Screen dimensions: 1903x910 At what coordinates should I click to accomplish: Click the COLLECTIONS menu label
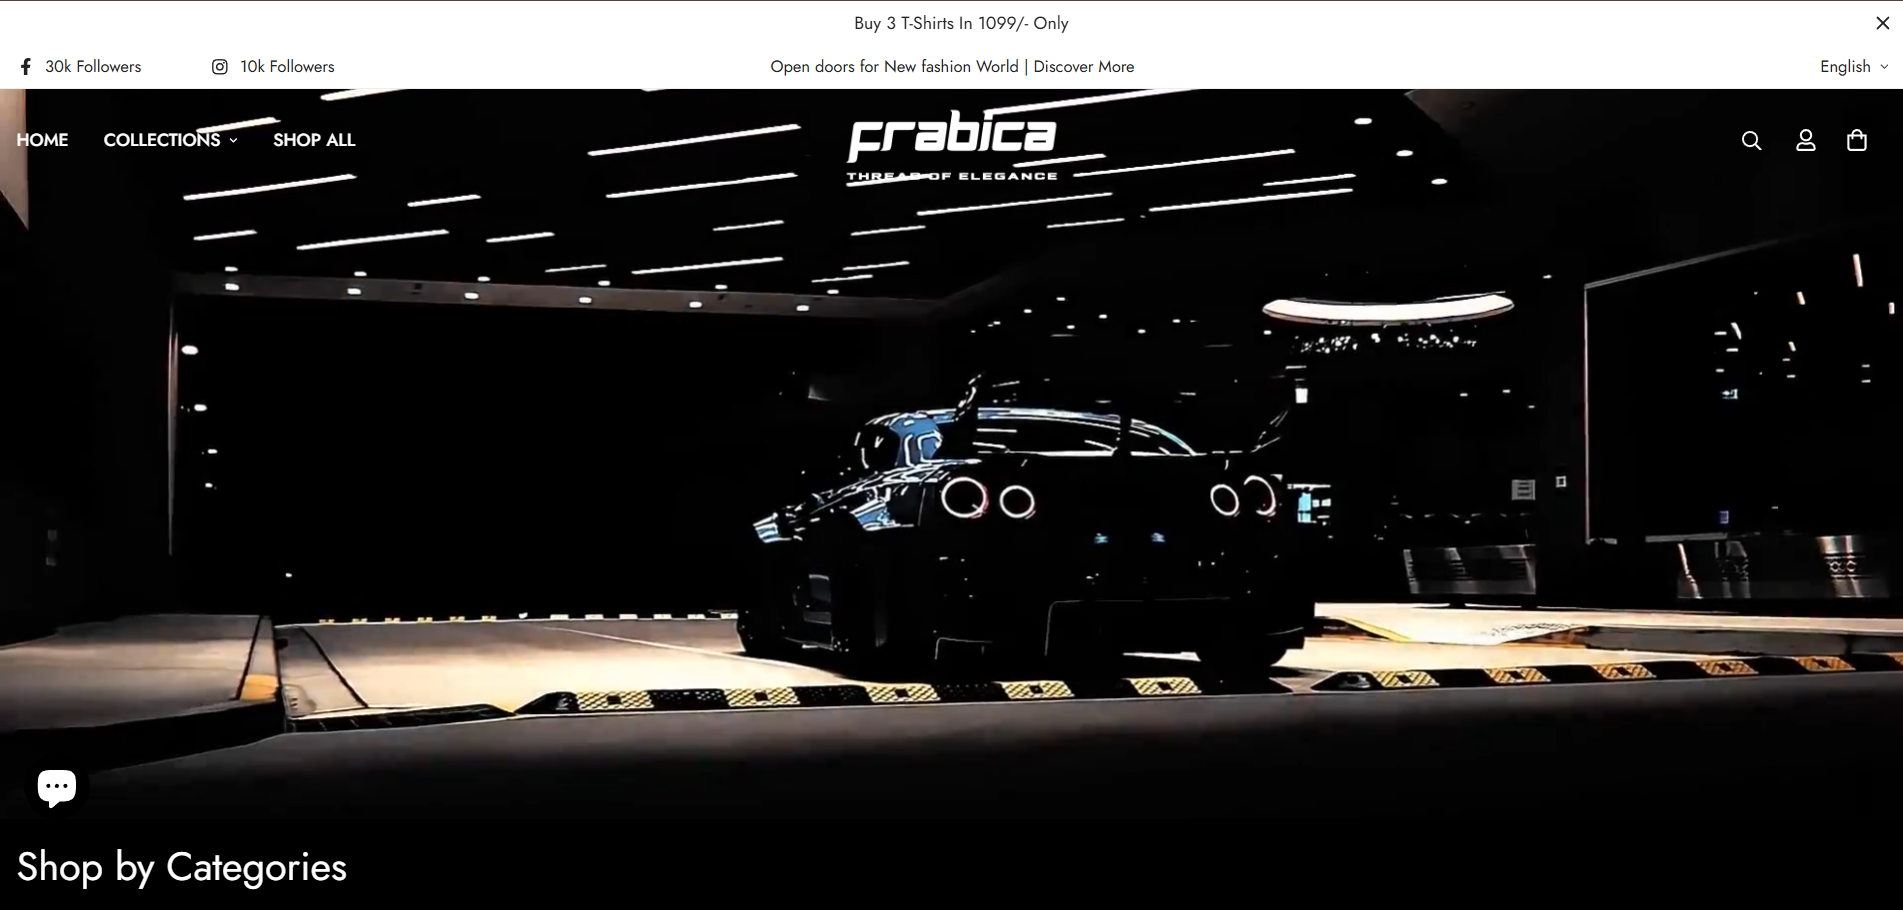(161, 140)
